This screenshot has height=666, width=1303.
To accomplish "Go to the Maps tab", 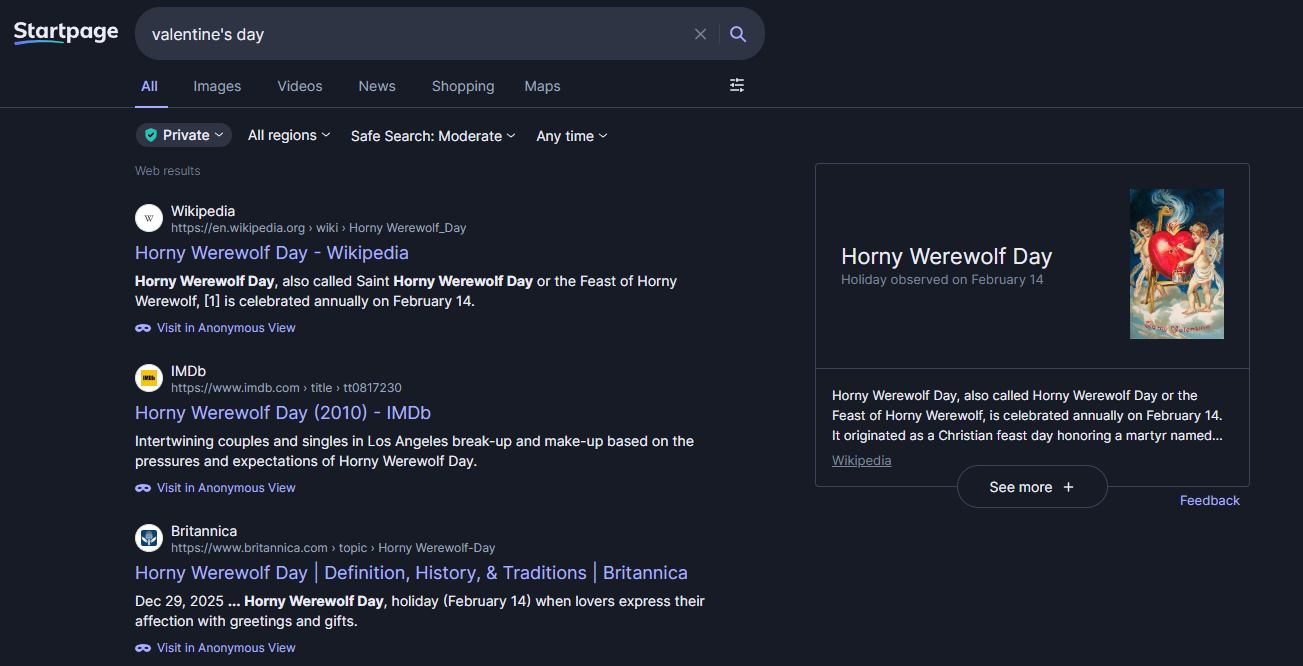I will click(x=542, y=86).
